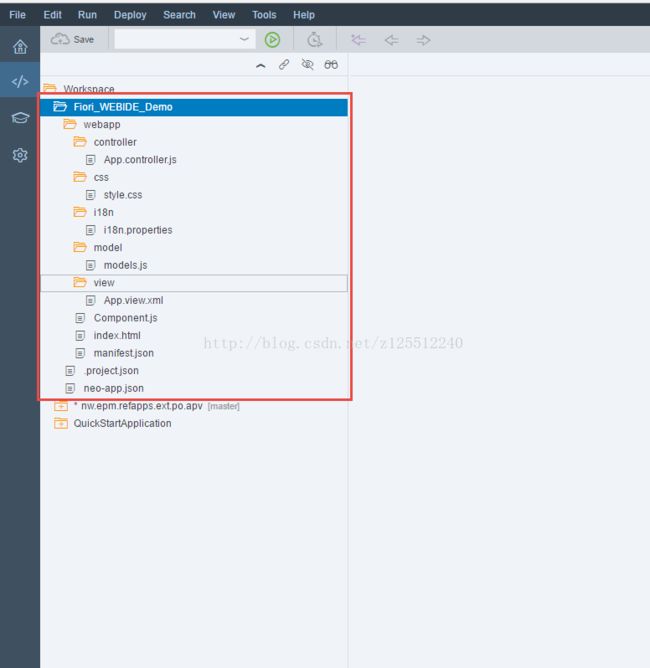650x668 pixels.
Task: Open the Run menu
Action: (87, 15)
